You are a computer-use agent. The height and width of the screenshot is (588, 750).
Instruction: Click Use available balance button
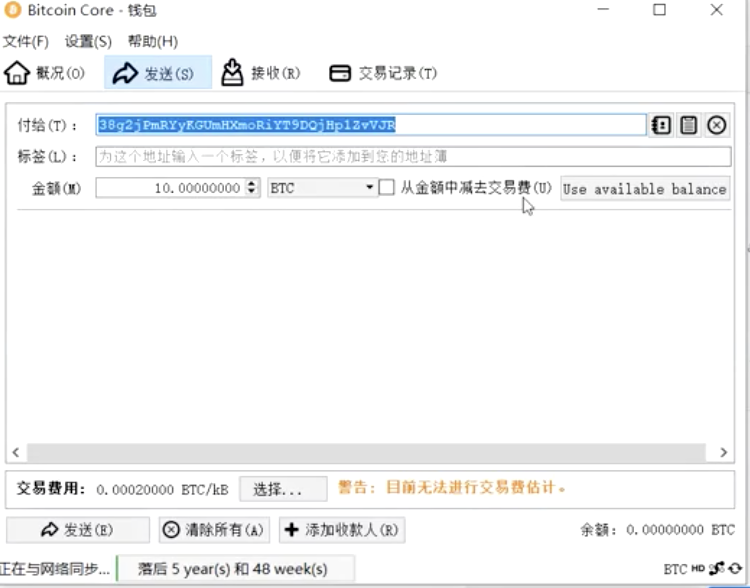(645, 189)
